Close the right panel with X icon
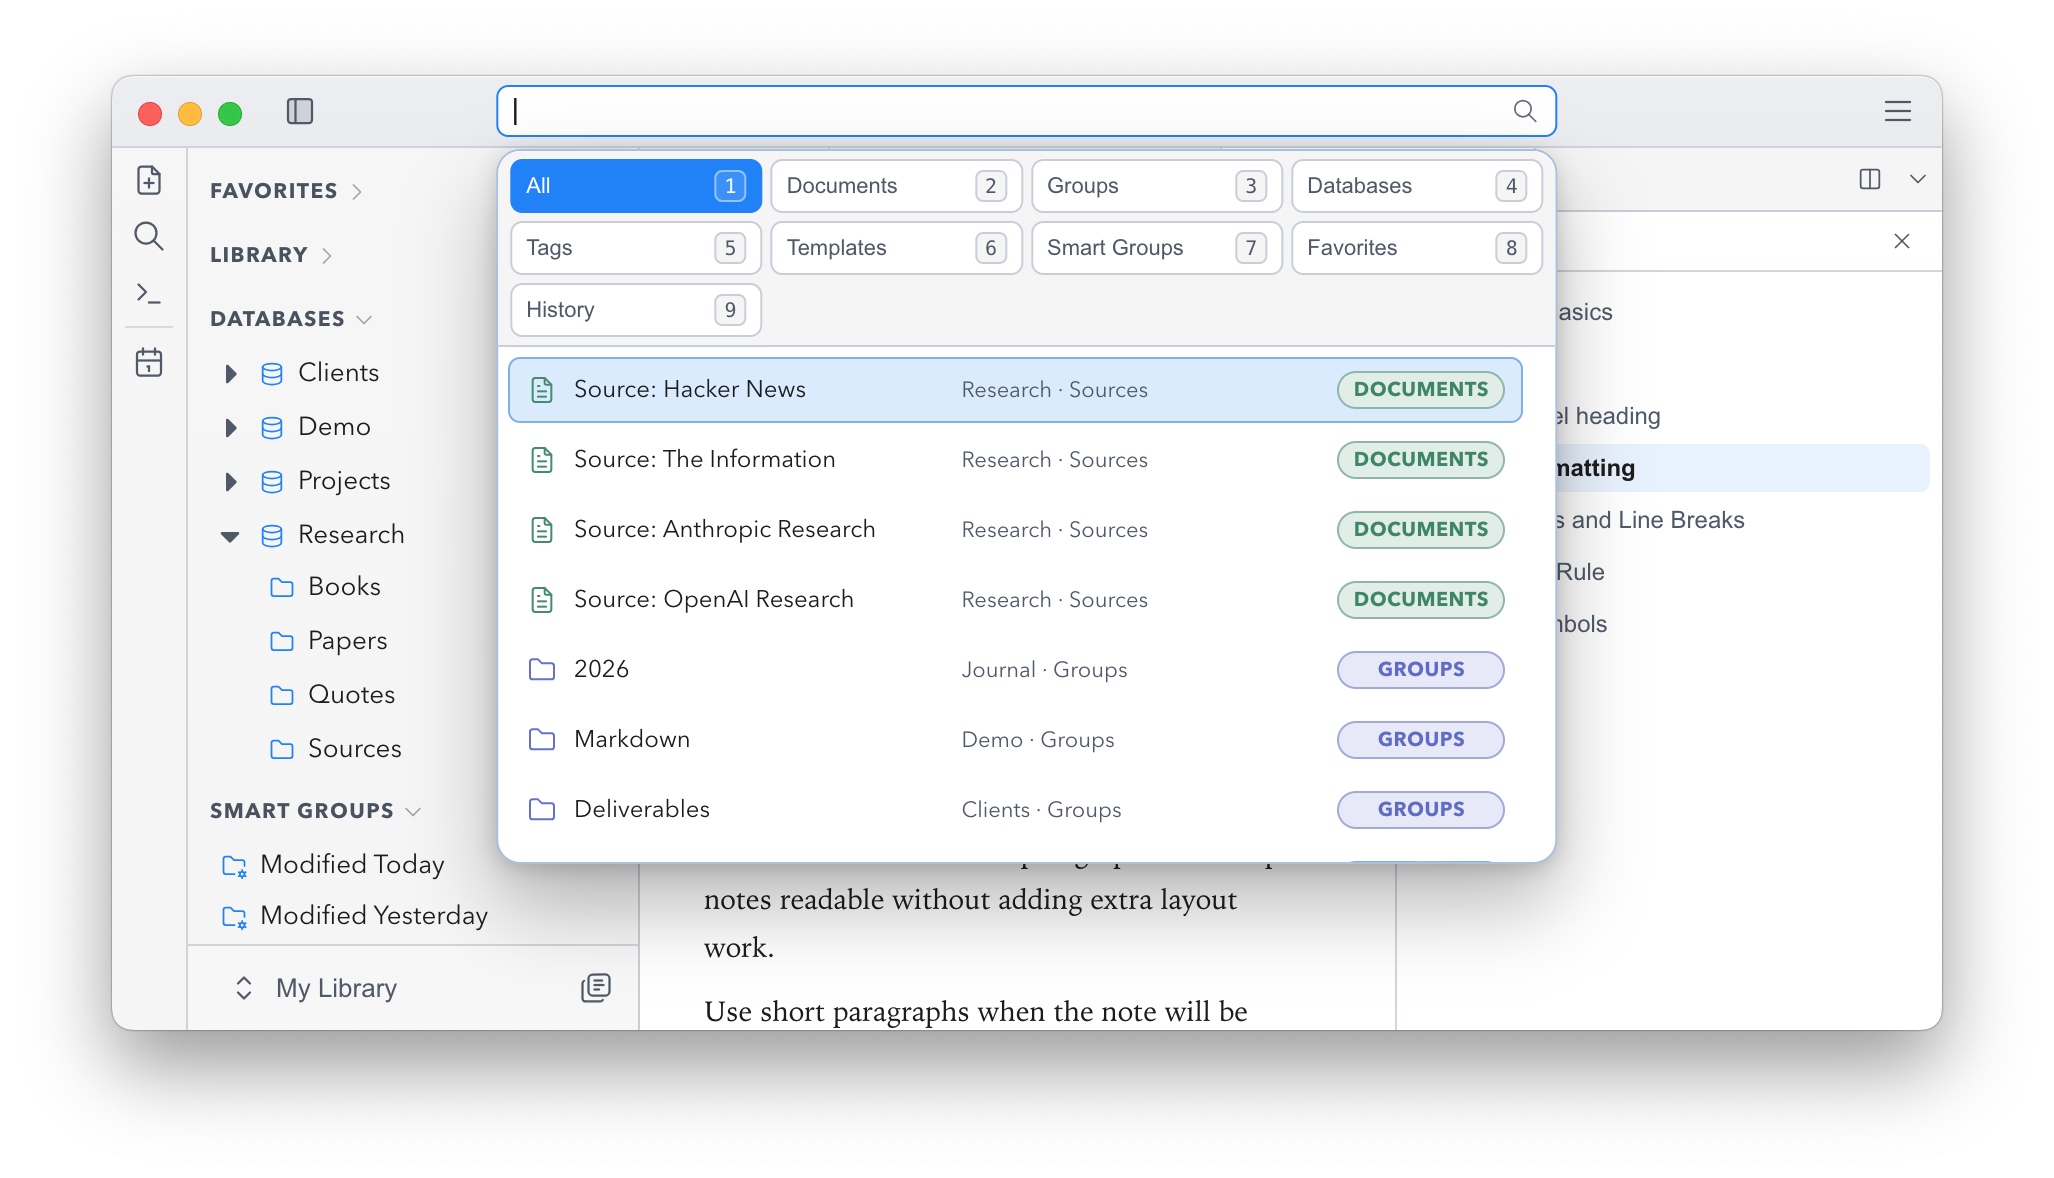This screenshot has height=1178, width=2054. point(1902,241)
